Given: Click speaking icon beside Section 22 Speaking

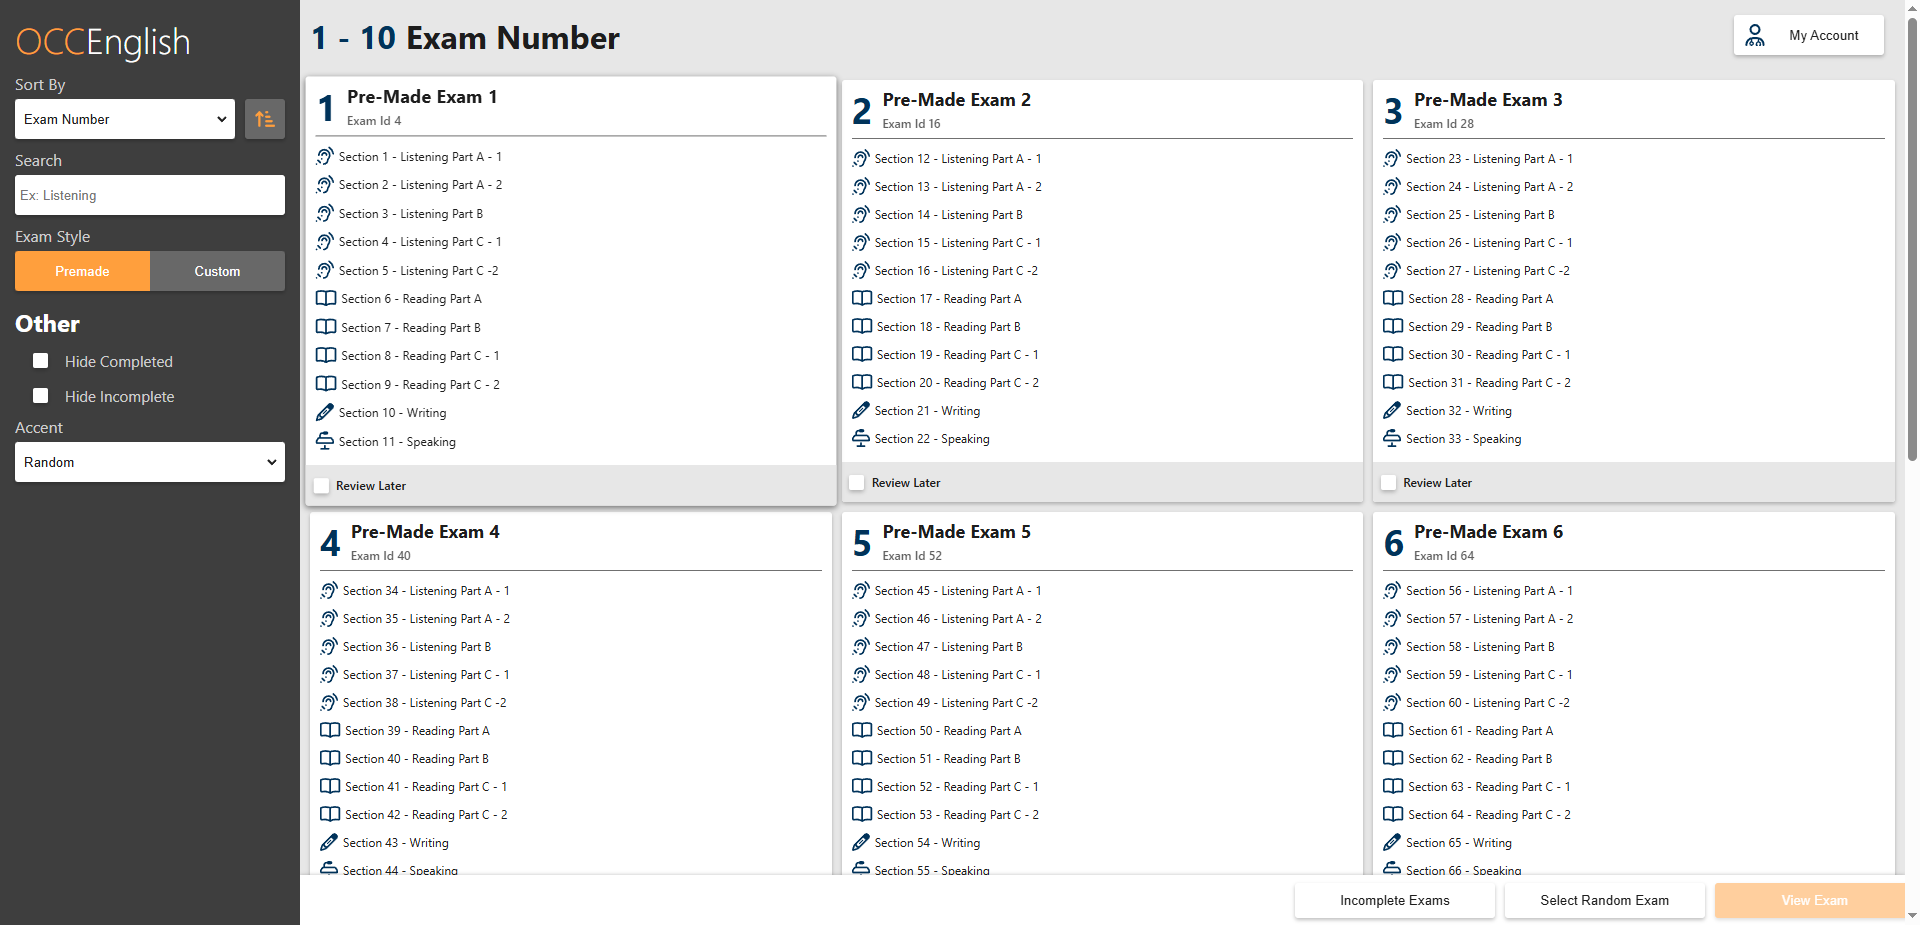Looking at the screenshot, I should tap(861, 438).
